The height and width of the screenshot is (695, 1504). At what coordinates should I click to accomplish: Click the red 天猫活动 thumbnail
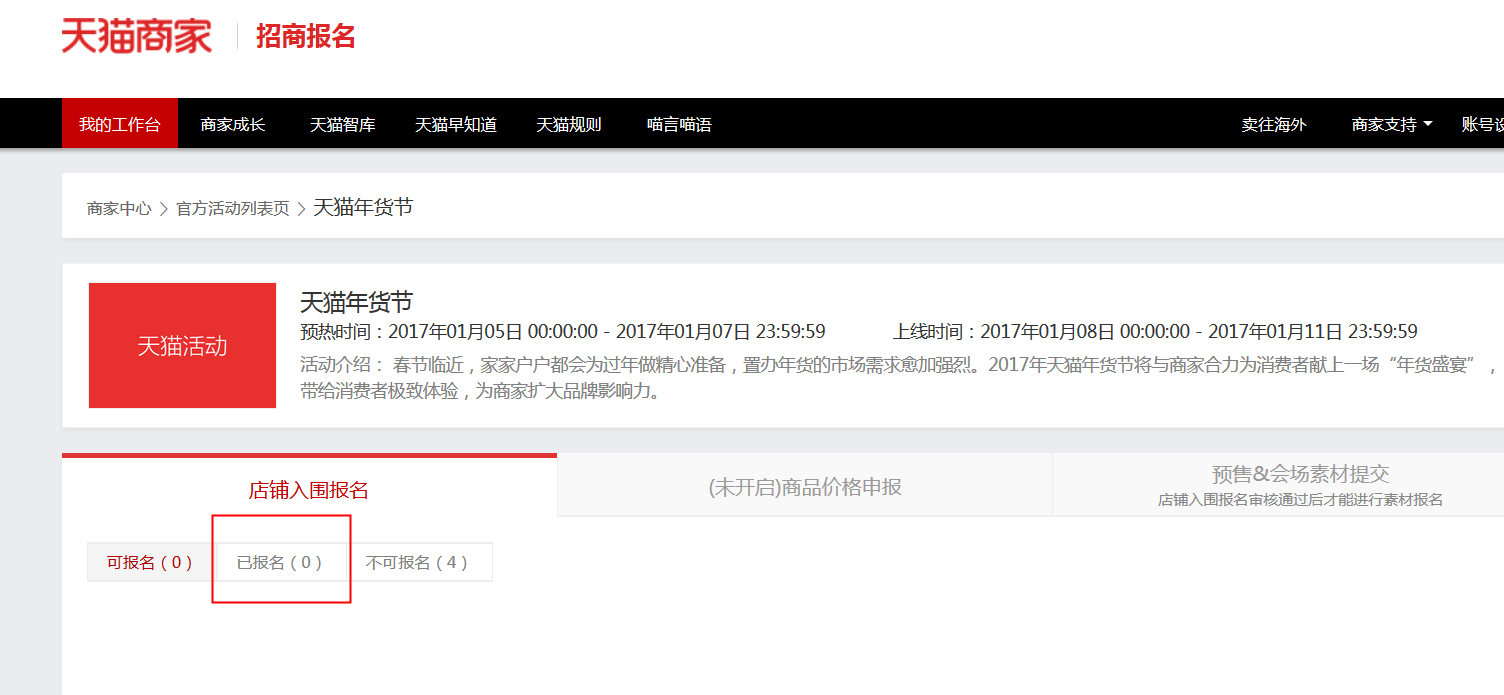pos(182,345)
